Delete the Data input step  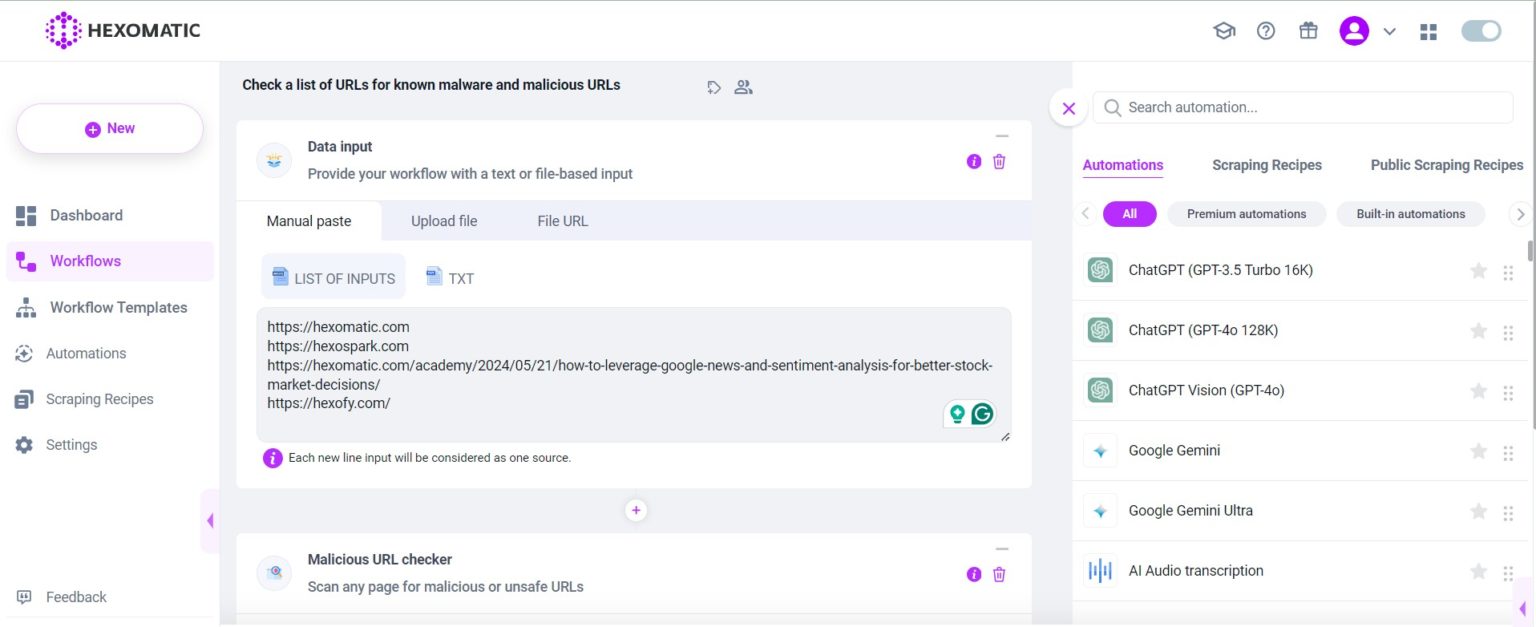pos(999,161)
